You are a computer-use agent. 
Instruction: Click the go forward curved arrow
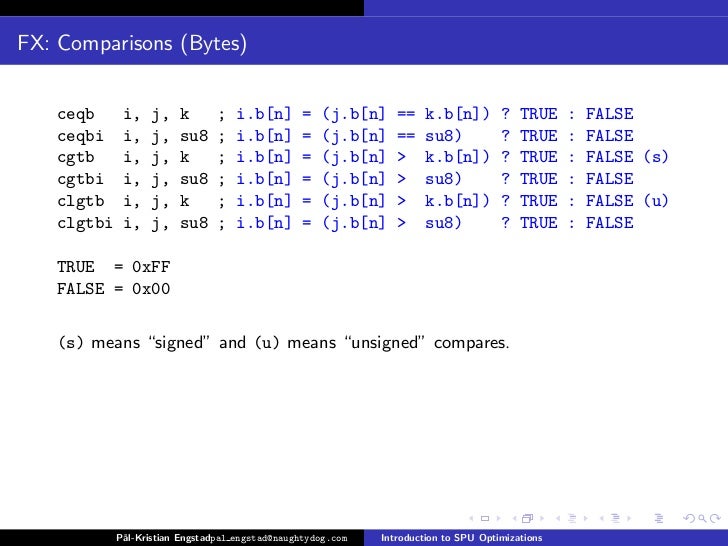click(x=715, y=518)
